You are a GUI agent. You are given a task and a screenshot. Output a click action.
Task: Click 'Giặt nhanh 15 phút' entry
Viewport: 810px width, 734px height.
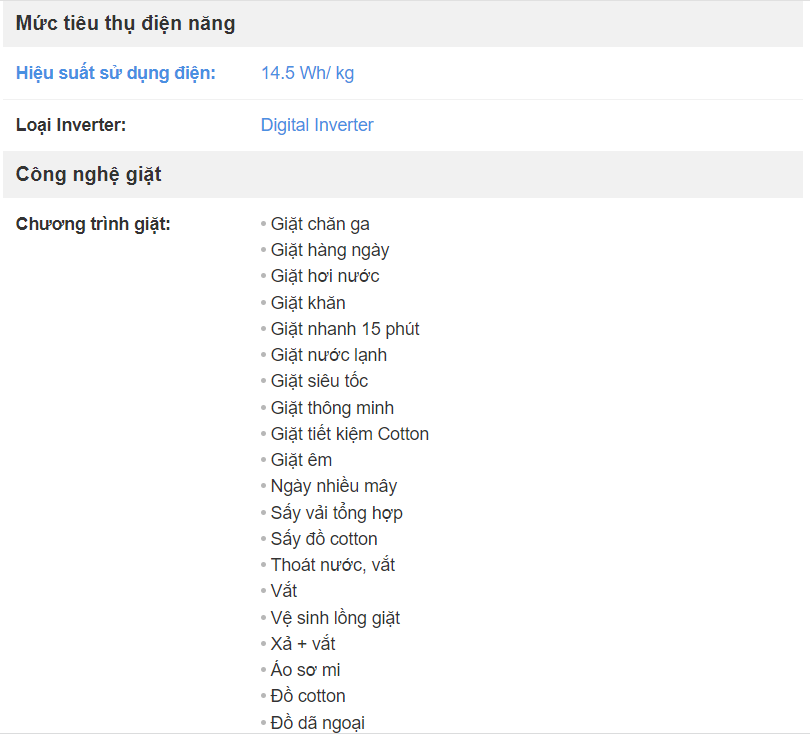click(345, 329)
